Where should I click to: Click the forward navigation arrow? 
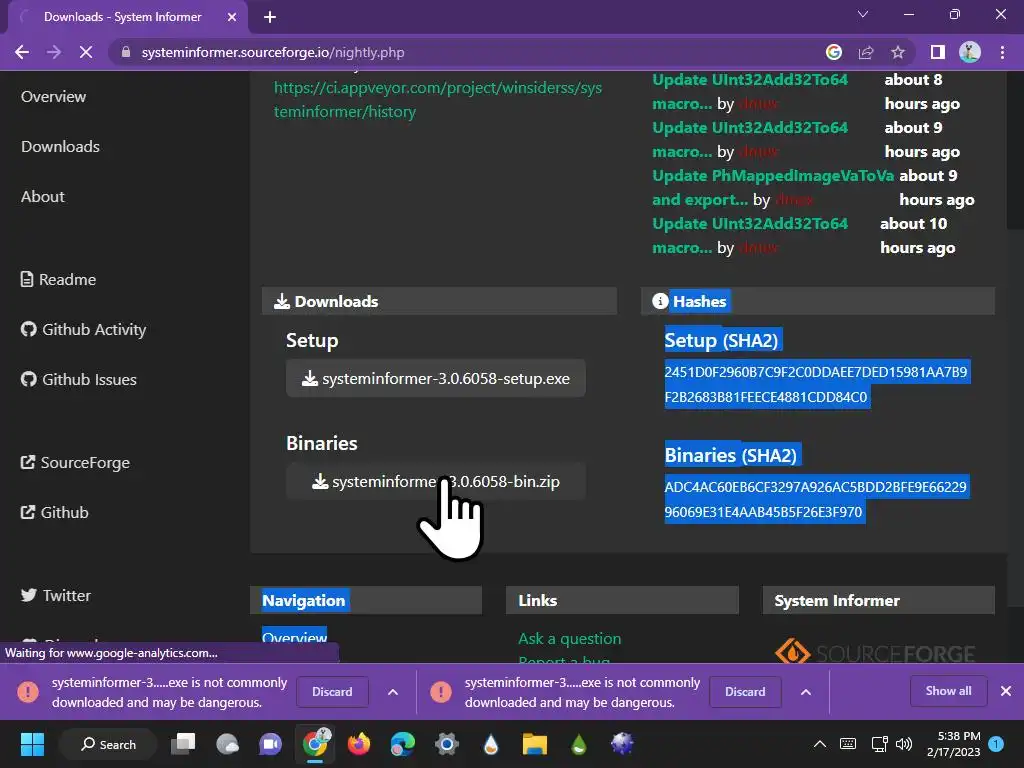click(x=54, y=52)
